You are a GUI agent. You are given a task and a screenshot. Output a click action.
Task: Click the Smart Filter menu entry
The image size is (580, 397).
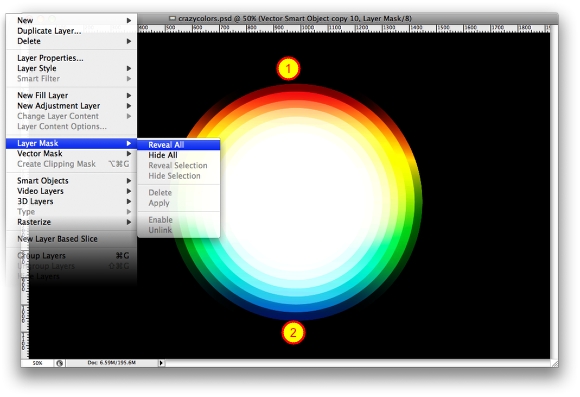[x=71, y=78]
